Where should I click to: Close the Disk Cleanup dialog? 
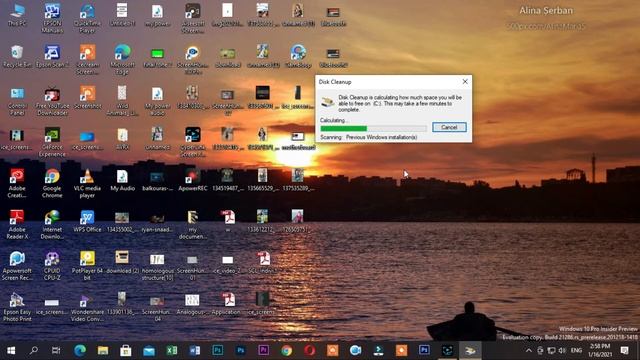pos(465,82)
